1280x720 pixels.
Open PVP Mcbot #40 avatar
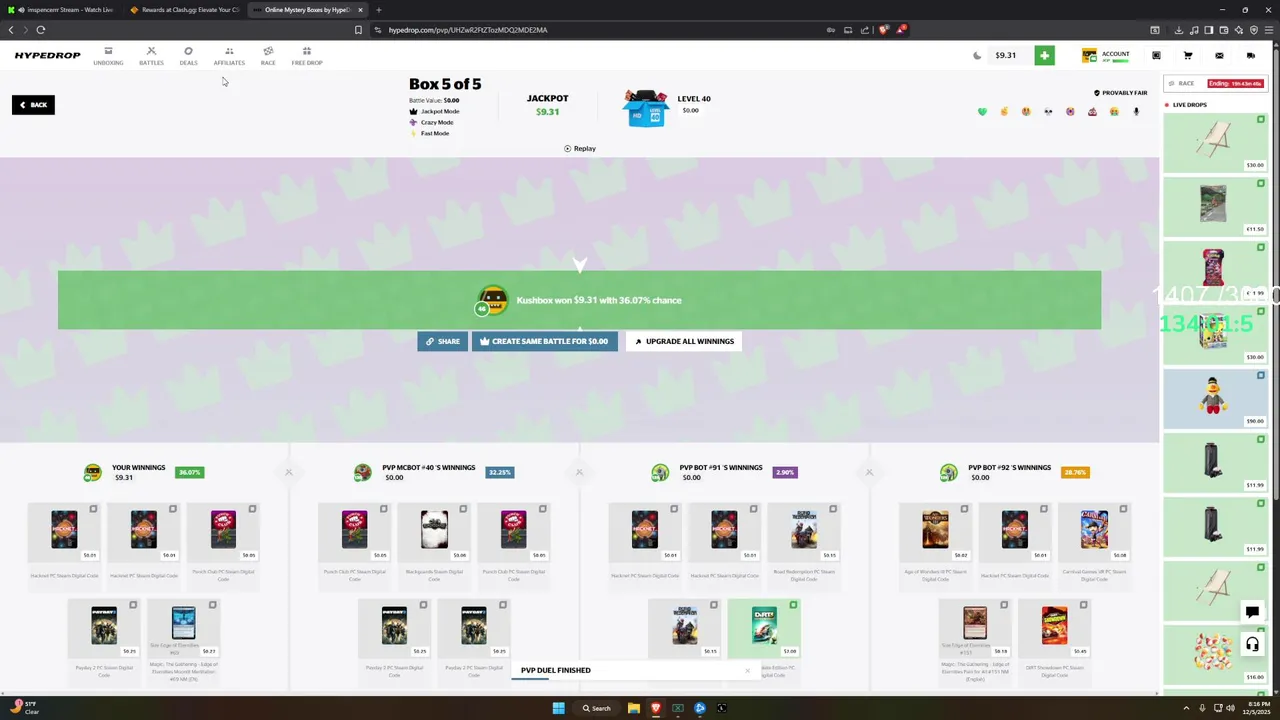tap(363, 472)
